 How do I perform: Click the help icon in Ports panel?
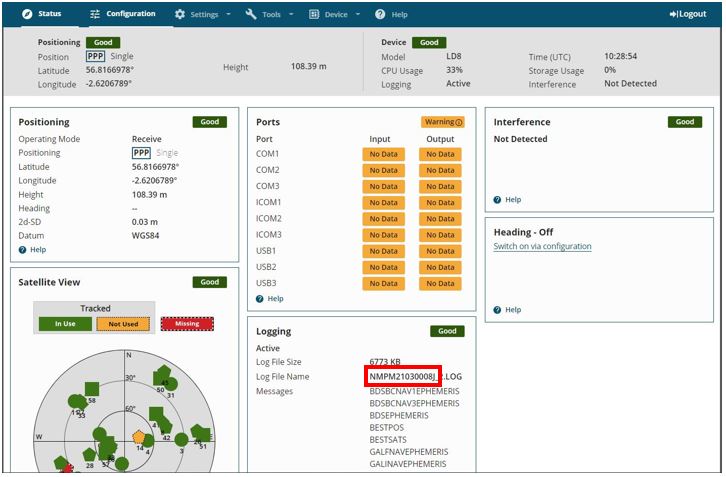point(260,299)
